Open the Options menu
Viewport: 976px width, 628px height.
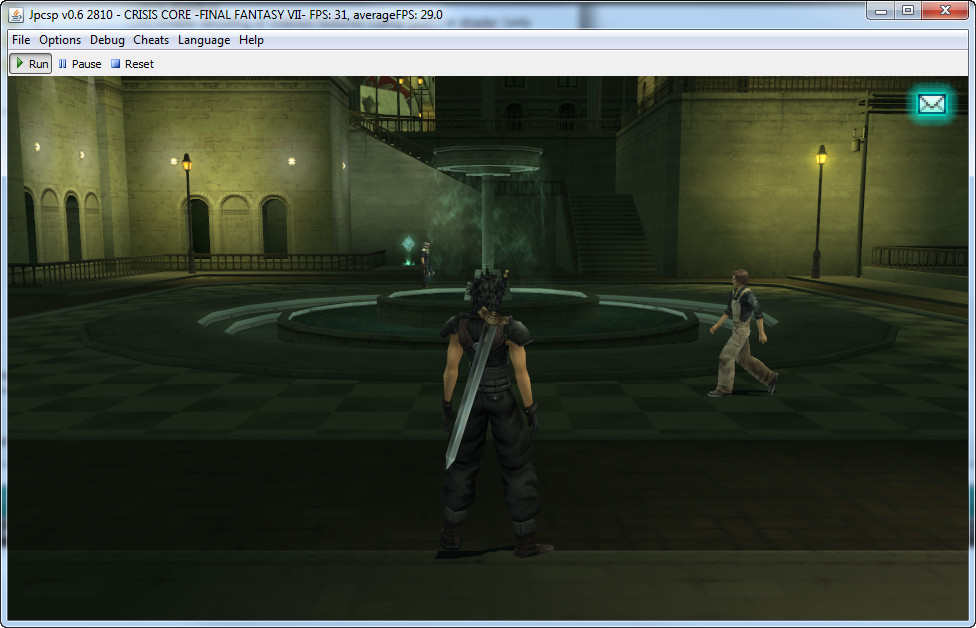pos(60,40)
